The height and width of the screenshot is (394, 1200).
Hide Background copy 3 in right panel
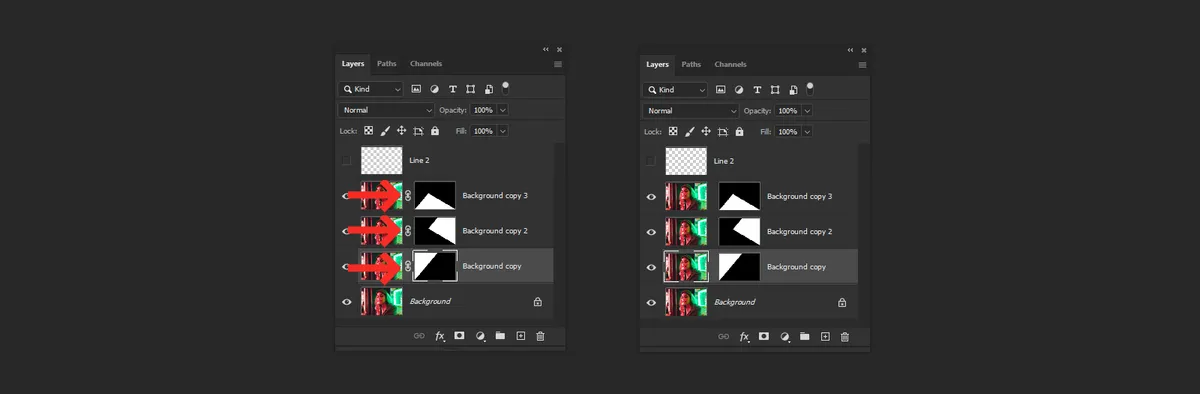click(x=651, y=197)
